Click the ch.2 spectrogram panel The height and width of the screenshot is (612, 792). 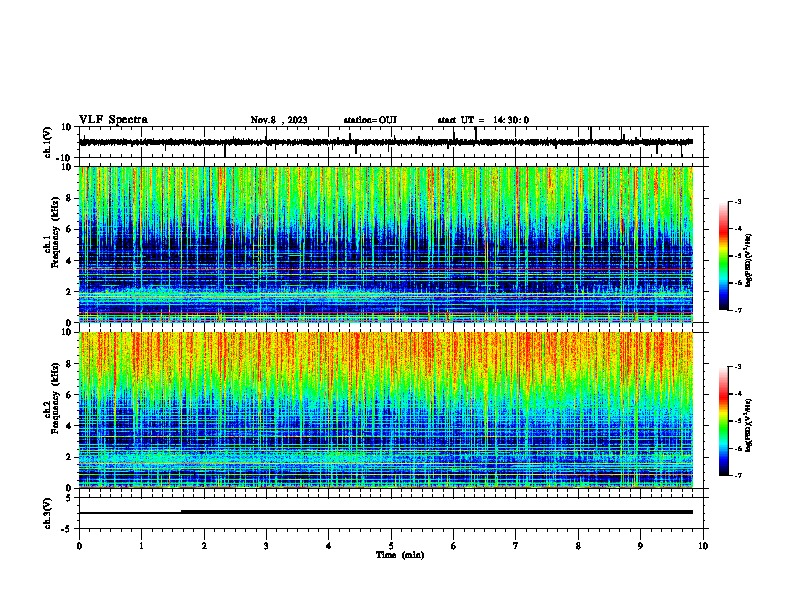click(x=386, y=410)
